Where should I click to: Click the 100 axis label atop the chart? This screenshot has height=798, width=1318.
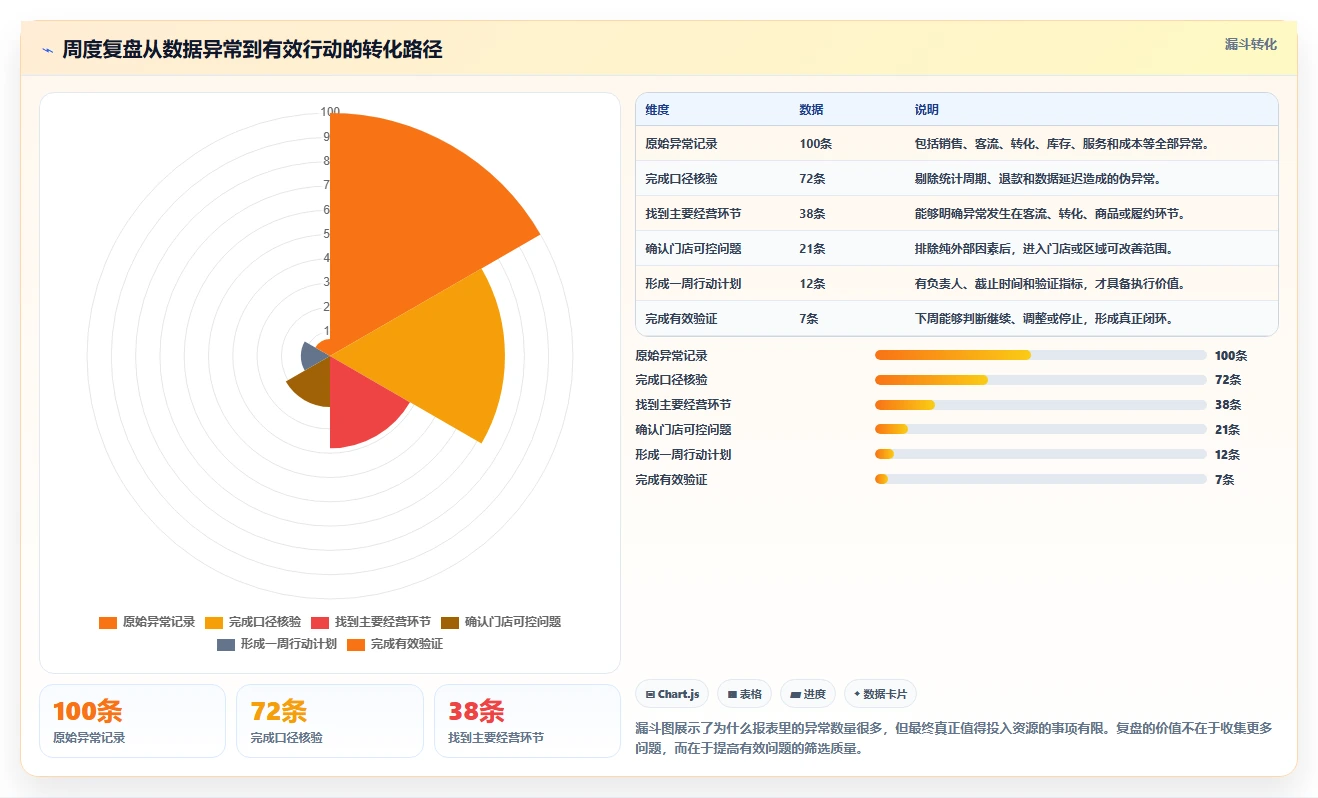coord(330,112)
